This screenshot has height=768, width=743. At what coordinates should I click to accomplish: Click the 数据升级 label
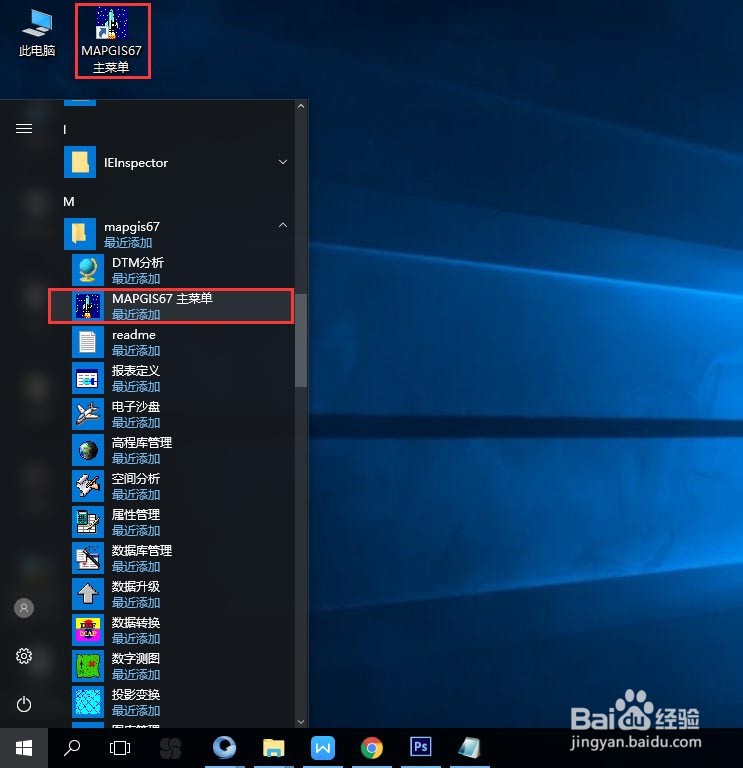[x=136, y=587]
